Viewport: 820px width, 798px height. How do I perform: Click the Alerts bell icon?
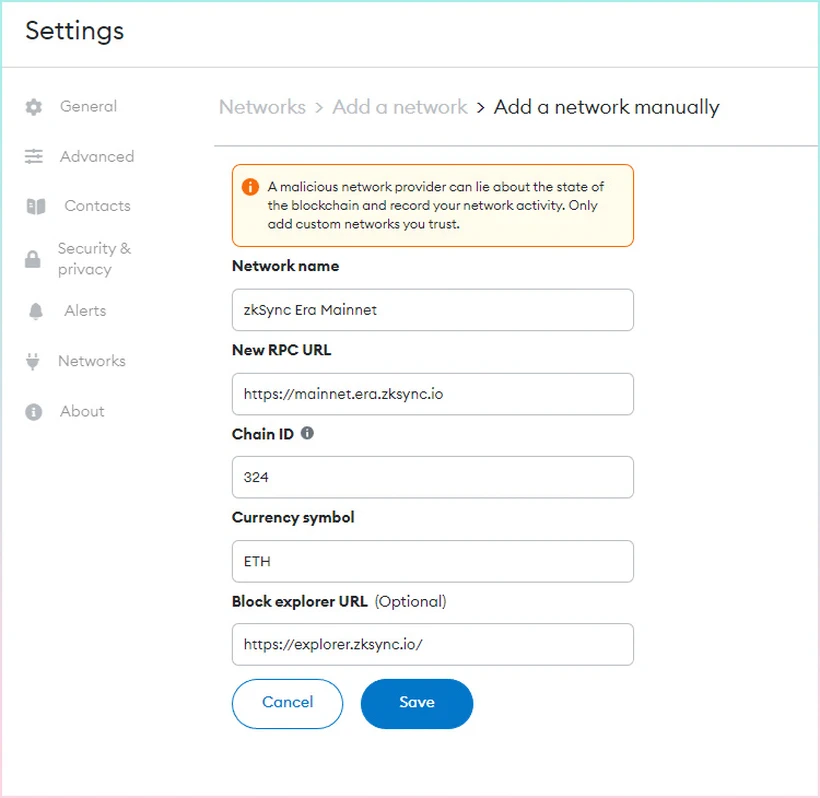click(35, 311)
